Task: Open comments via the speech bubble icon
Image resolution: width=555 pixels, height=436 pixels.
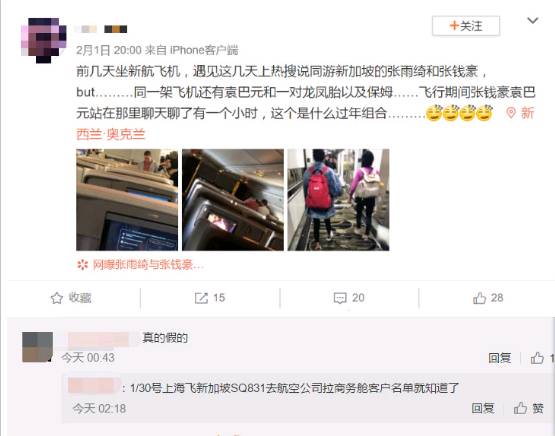Action: pos(340,298)
